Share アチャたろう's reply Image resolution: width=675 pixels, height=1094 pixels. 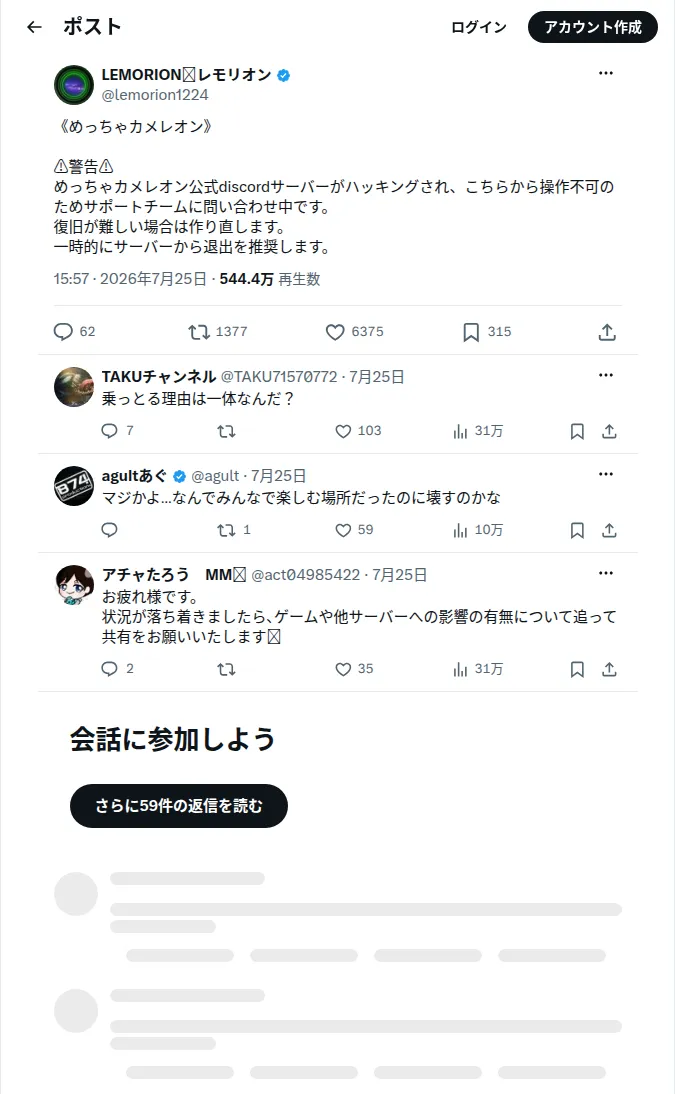click(609, 670)
